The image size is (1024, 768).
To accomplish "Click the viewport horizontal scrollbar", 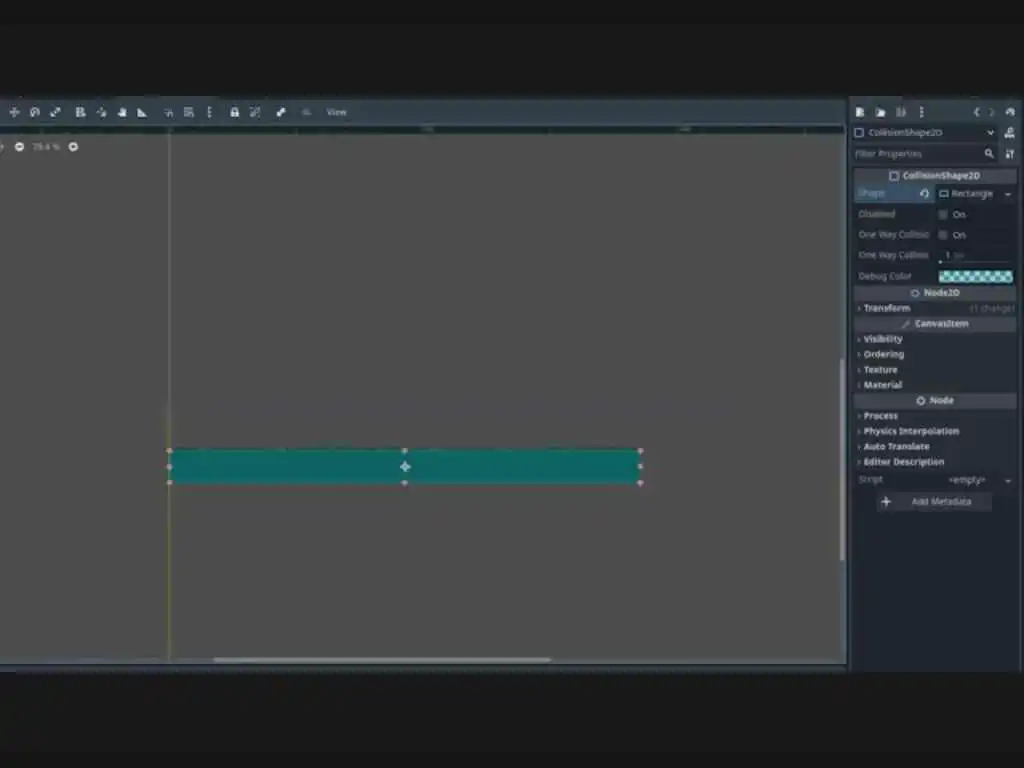I will coord(382,660).
